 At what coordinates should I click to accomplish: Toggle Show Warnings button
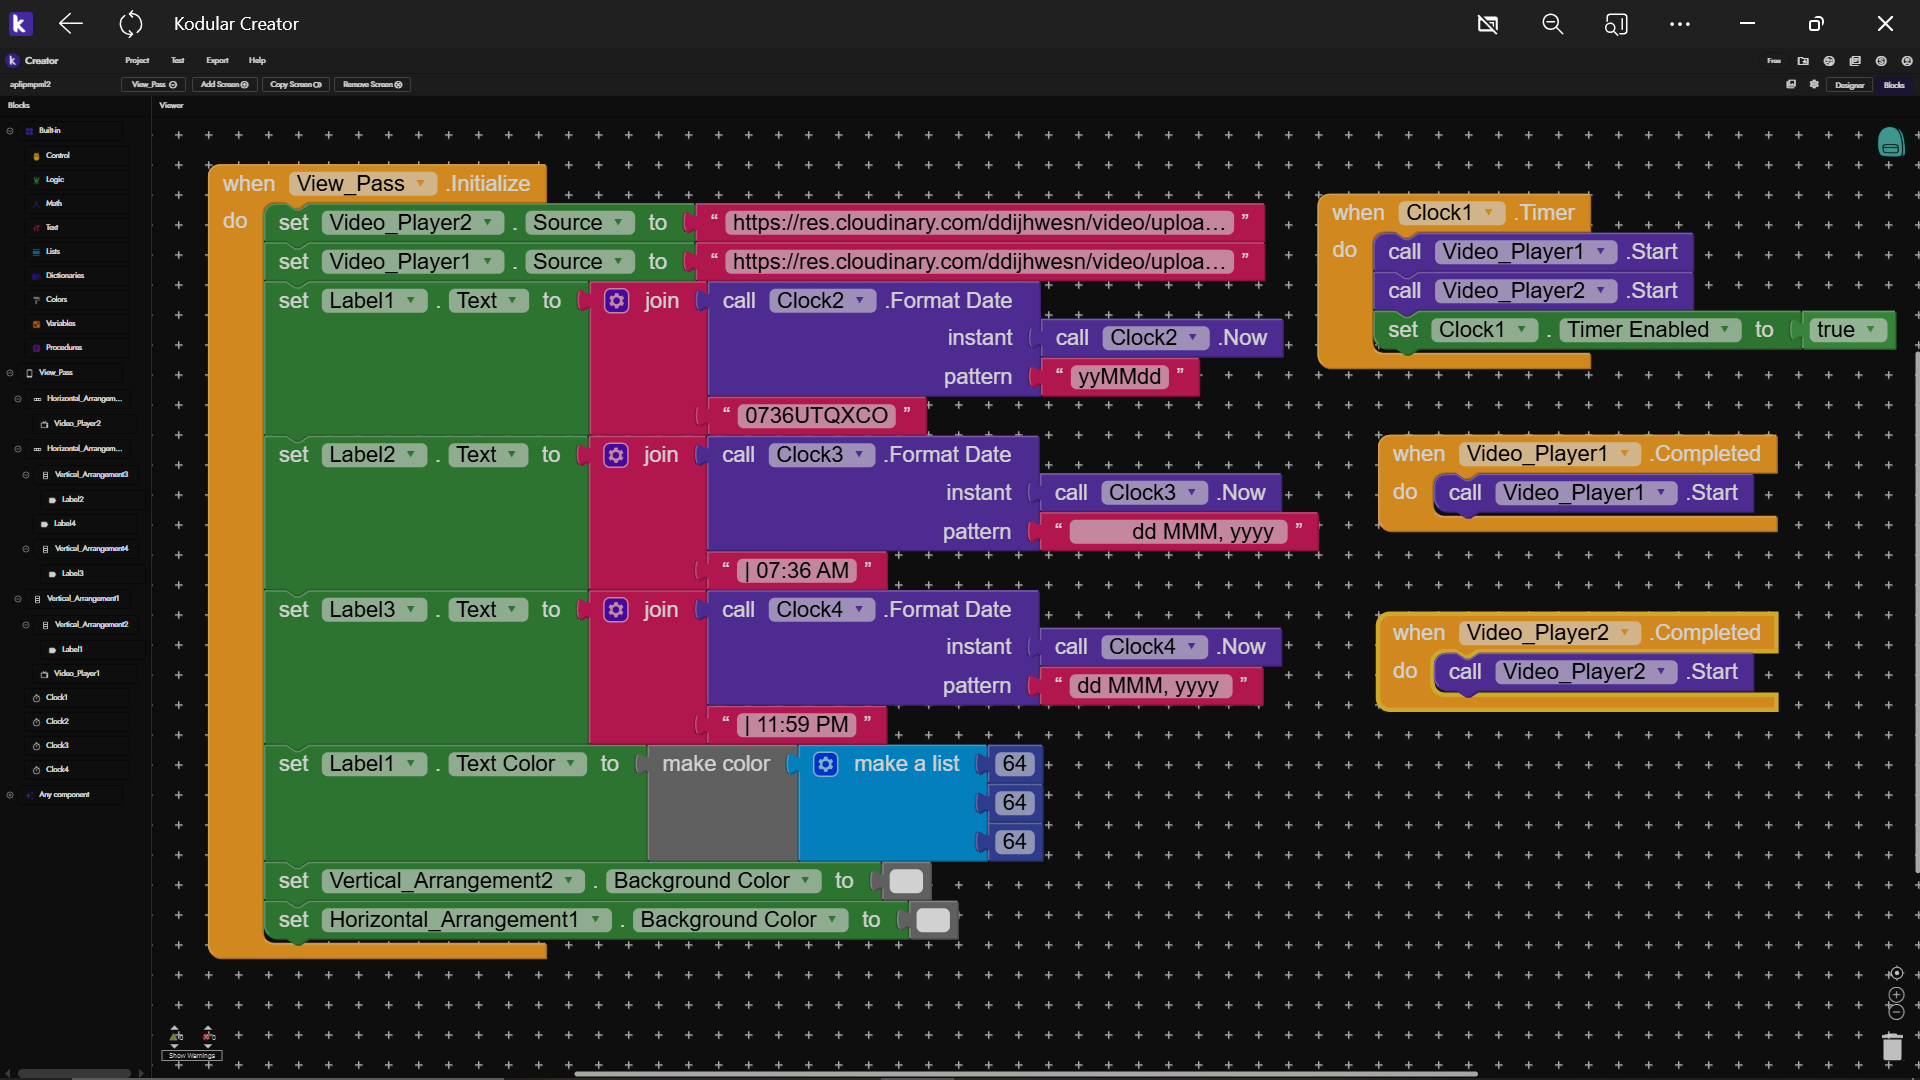(191, 1055)
